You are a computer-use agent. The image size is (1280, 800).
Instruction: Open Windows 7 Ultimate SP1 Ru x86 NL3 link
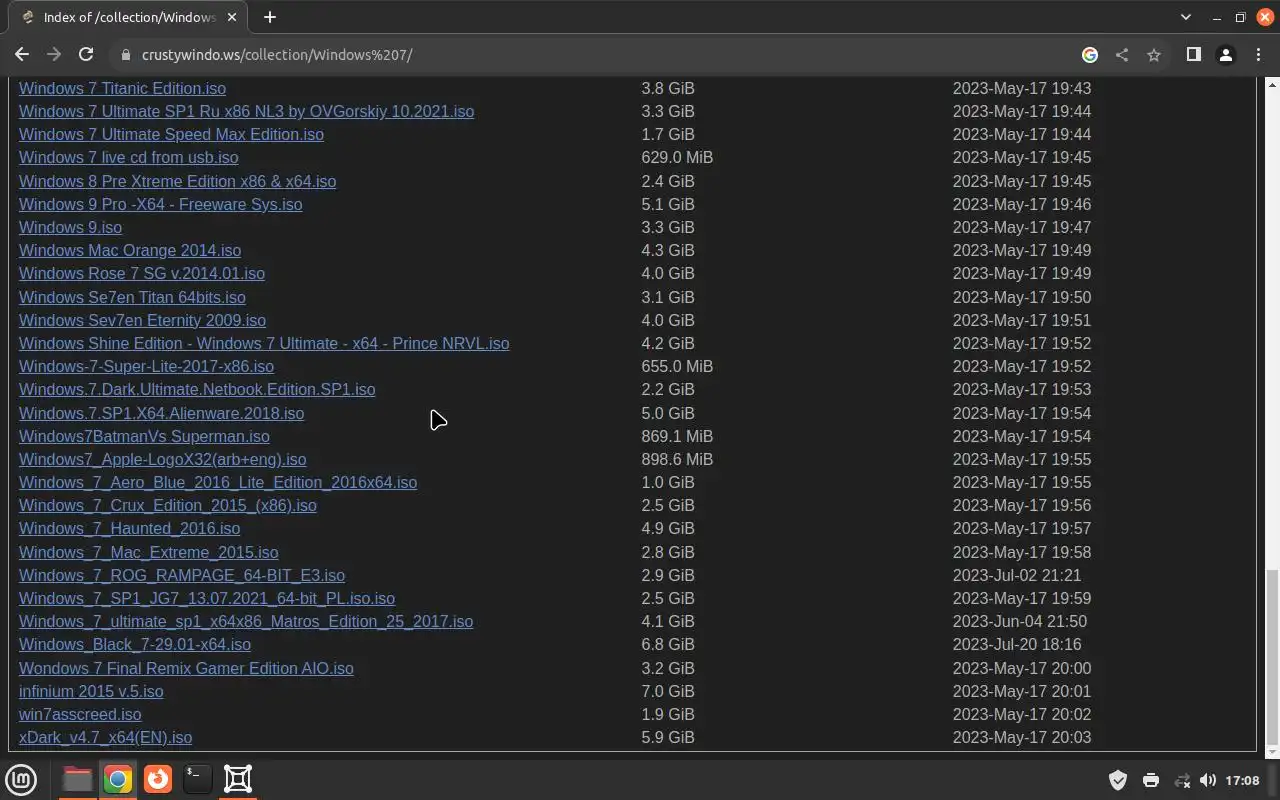tap(246, 111)
